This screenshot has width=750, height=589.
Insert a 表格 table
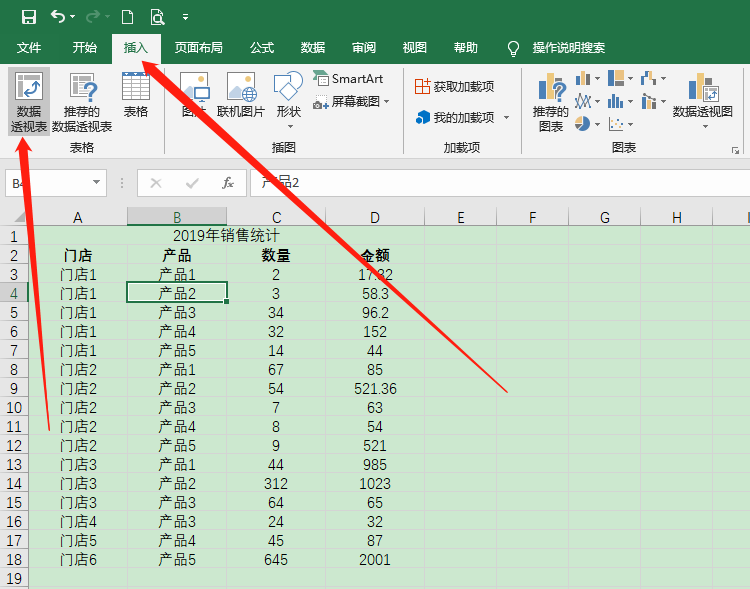click(136, 95)
